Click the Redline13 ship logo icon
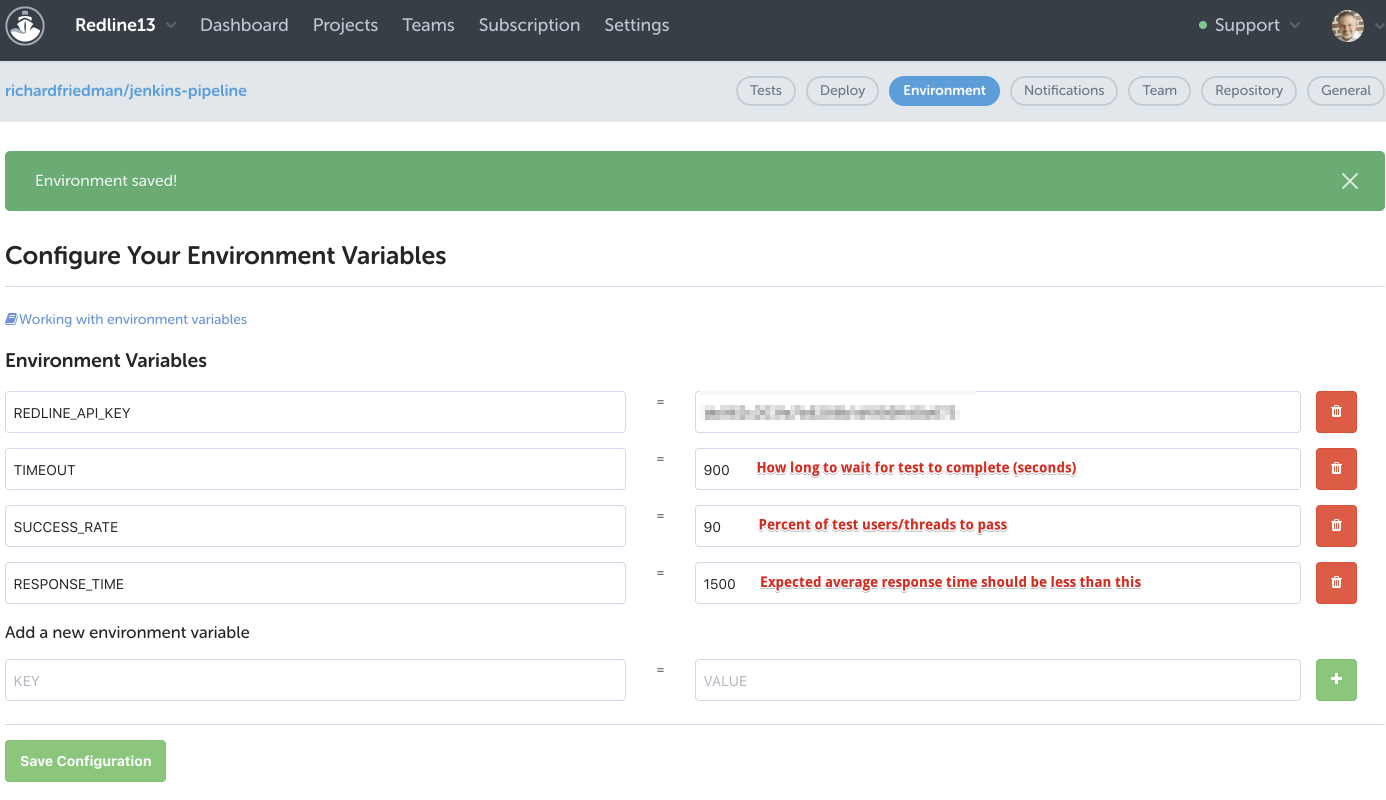This screenshot has height=800, width=1386. [25, 25]
